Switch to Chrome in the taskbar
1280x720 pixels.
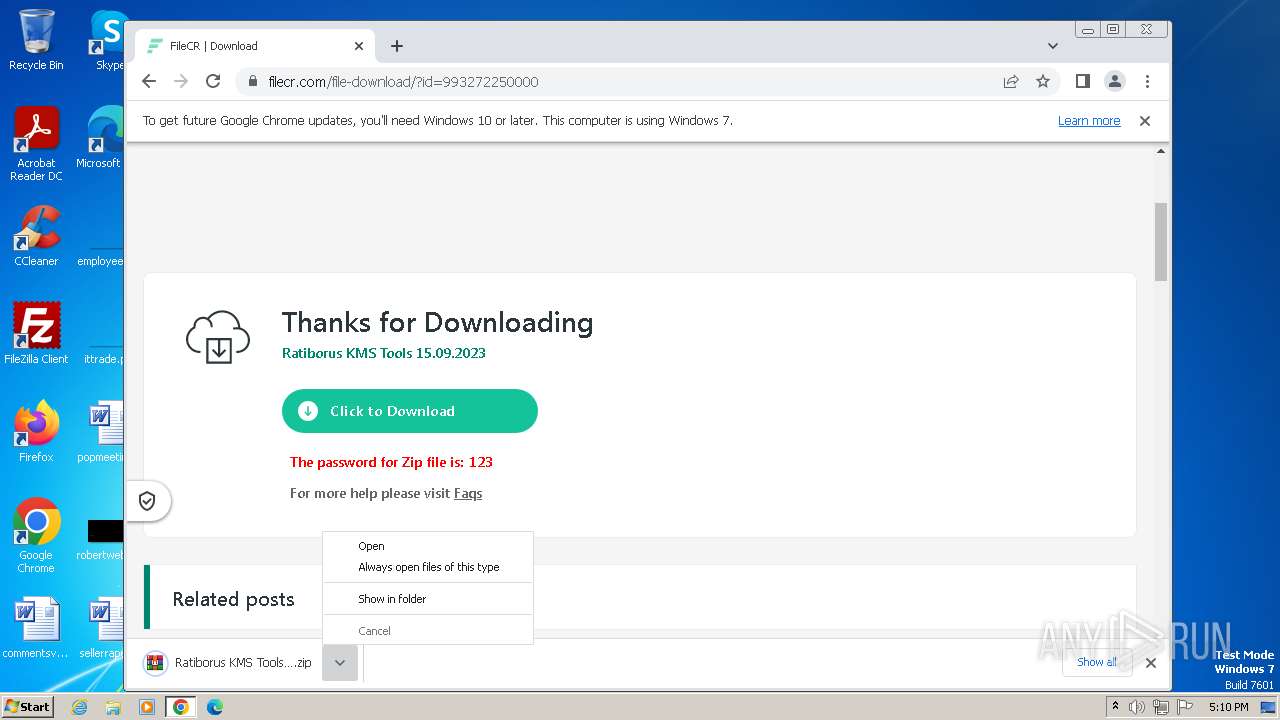pyautogui.click(x=181, y=707)
